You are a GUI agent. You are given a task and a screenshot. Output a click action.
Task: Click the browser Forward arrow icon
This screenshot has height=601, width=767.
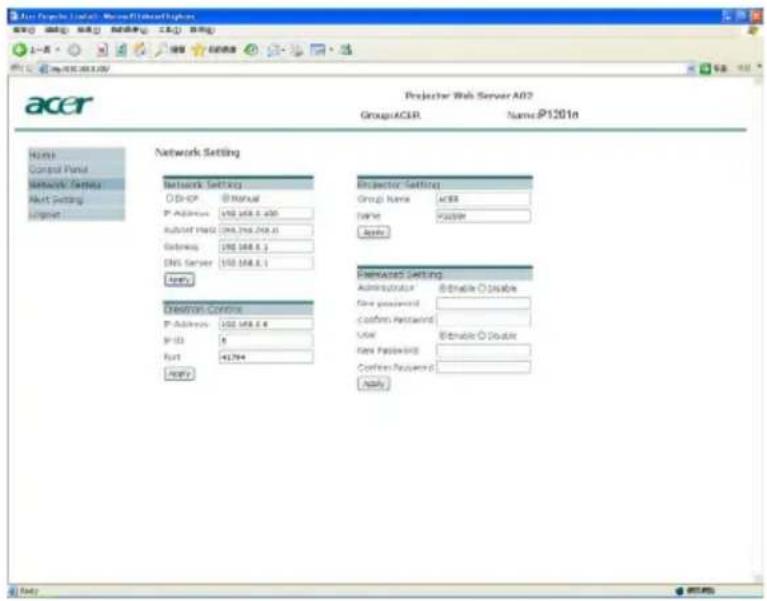74,50
